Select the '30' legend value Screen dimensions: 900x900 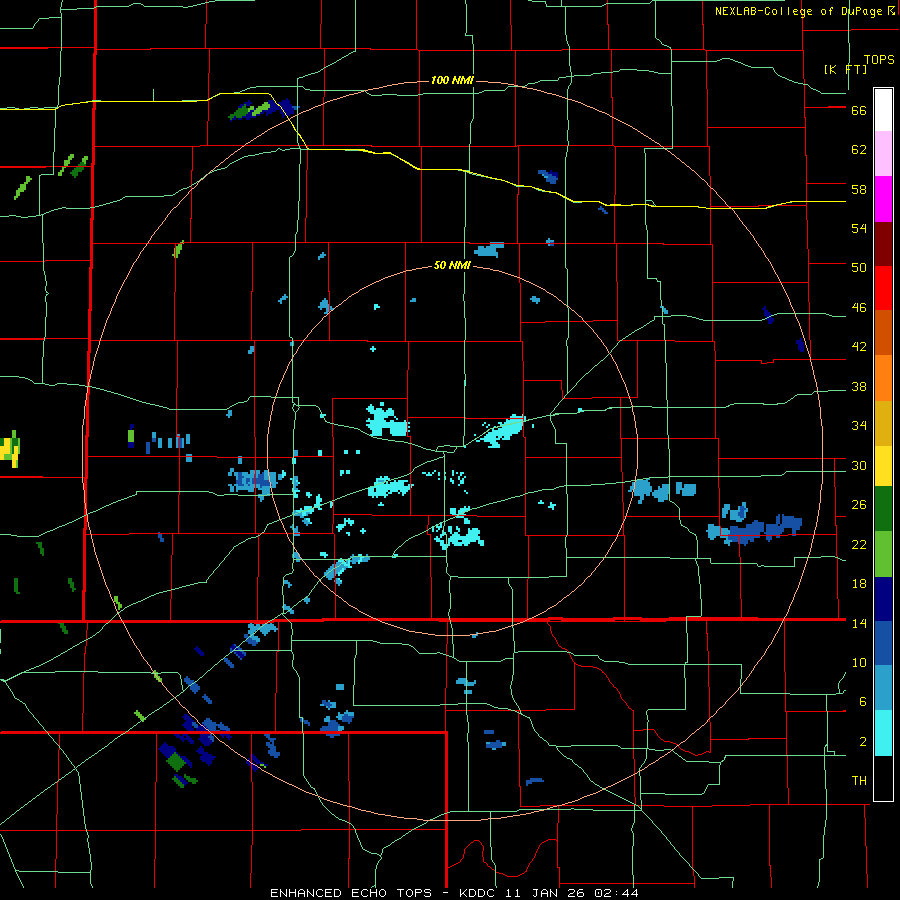point(859,465)
